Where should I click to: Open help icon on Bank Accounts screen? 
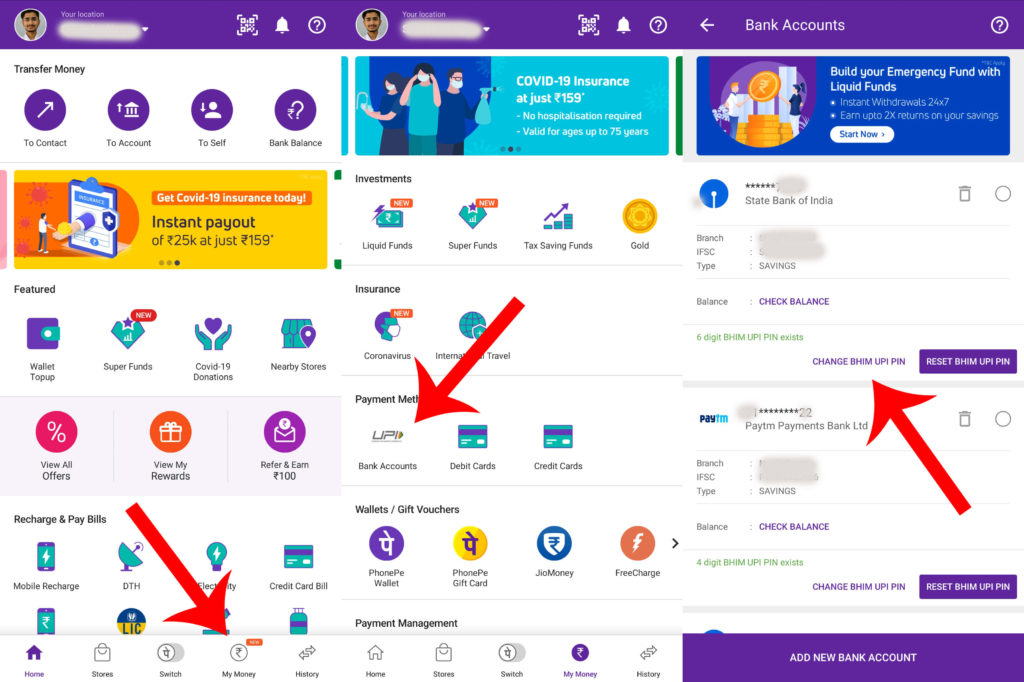click(999, 25)
